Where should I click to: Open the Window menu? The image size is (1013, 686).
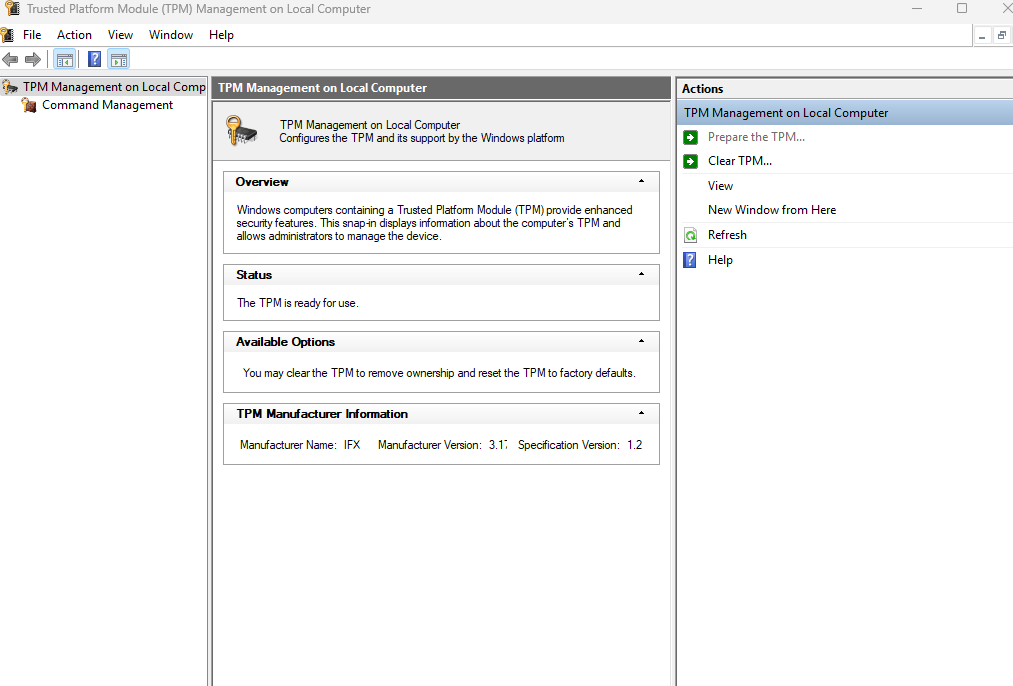[171, 35]
